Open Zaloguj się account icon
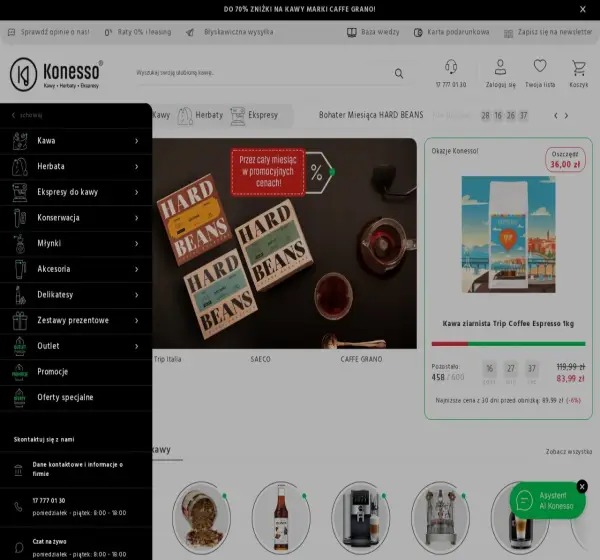 click(x=501, y=67)
